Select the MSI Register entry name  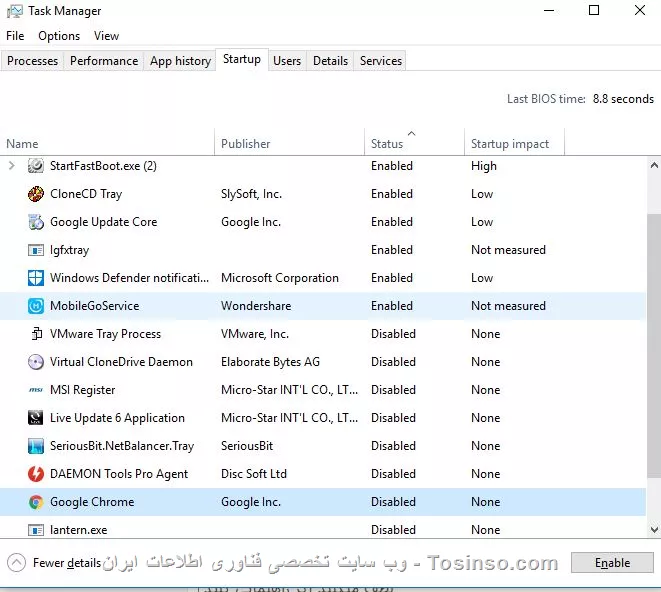tap(82, 390)
